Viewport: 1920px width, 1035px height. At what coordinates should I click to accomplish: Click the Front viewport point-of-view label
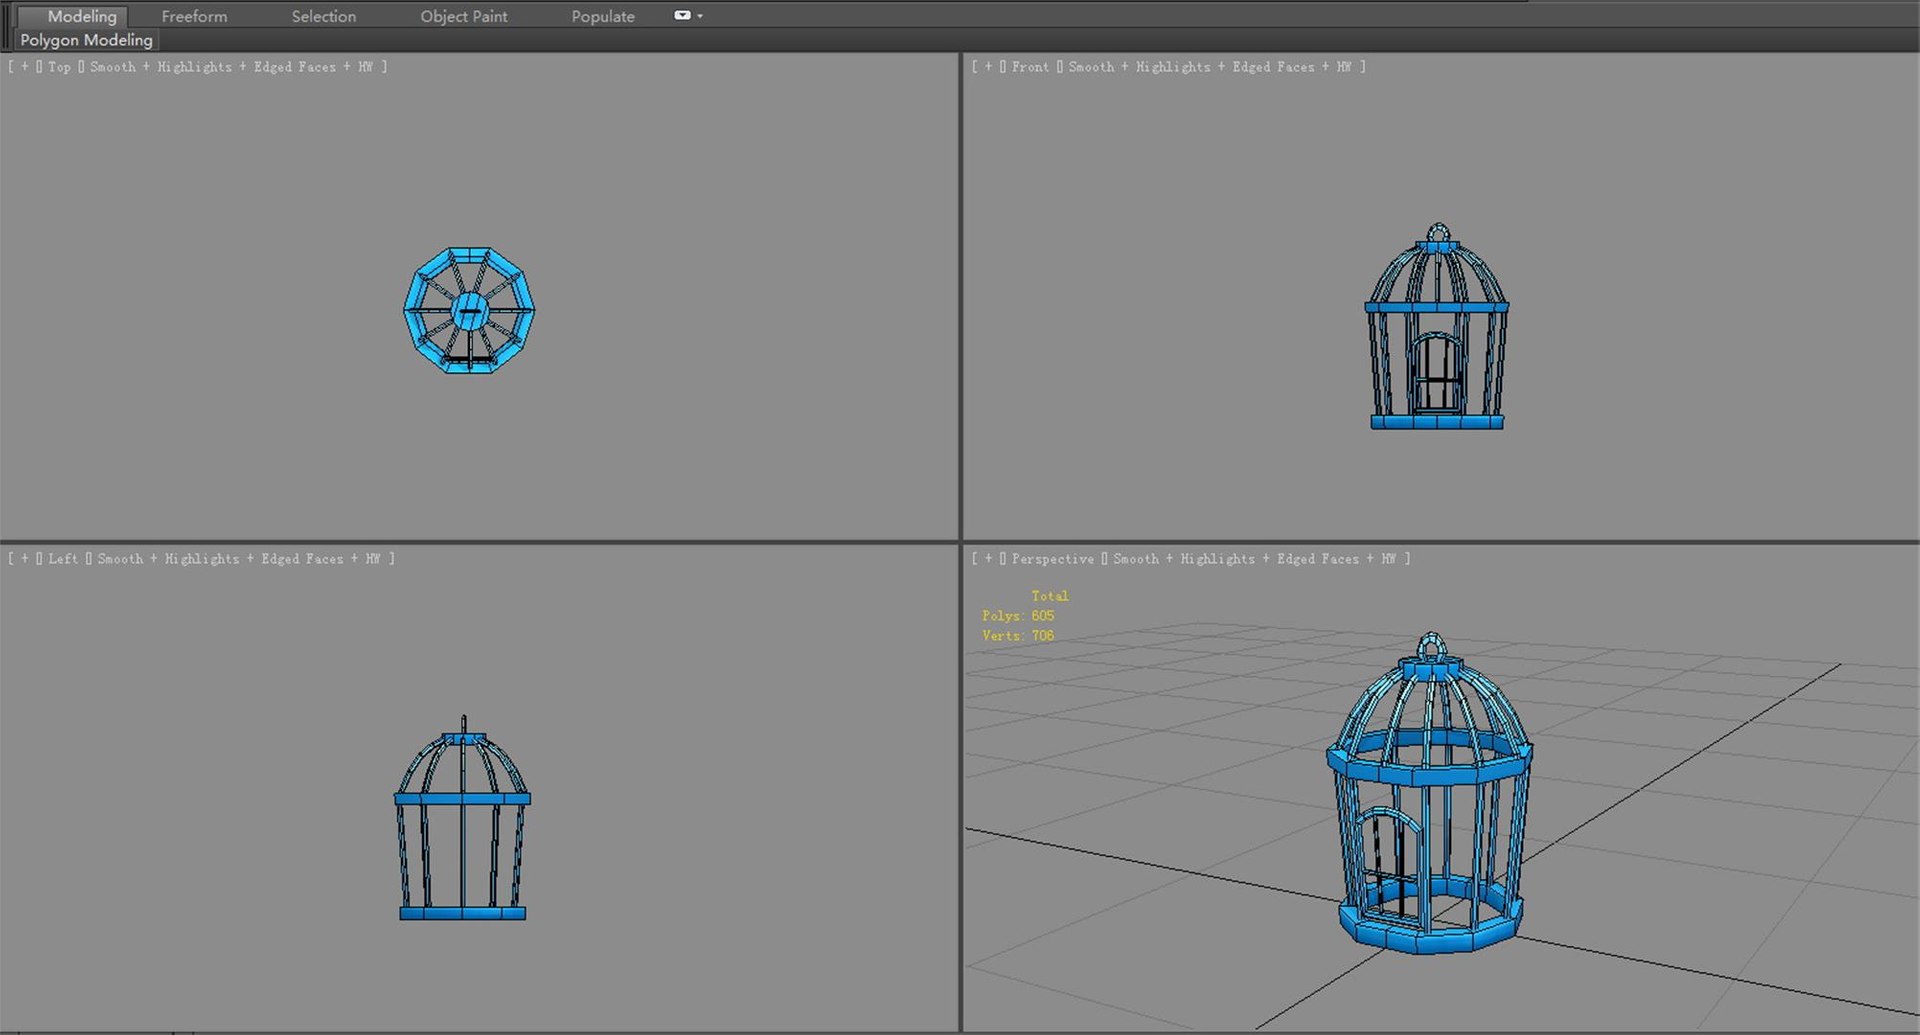pyautogui.click(x=1030, y=67)
